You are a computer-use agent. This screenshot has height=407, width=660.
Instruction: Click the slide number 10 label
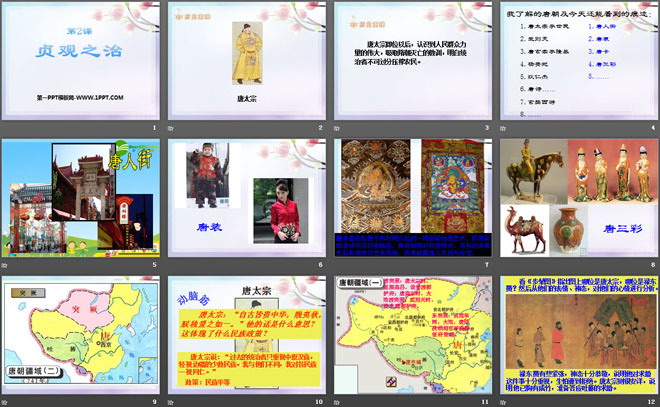click(x=319, y=402)
